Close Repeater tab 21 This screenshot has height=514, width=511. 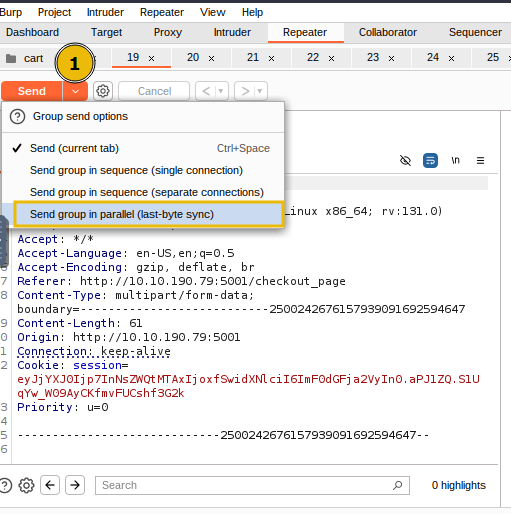point(271,58)
